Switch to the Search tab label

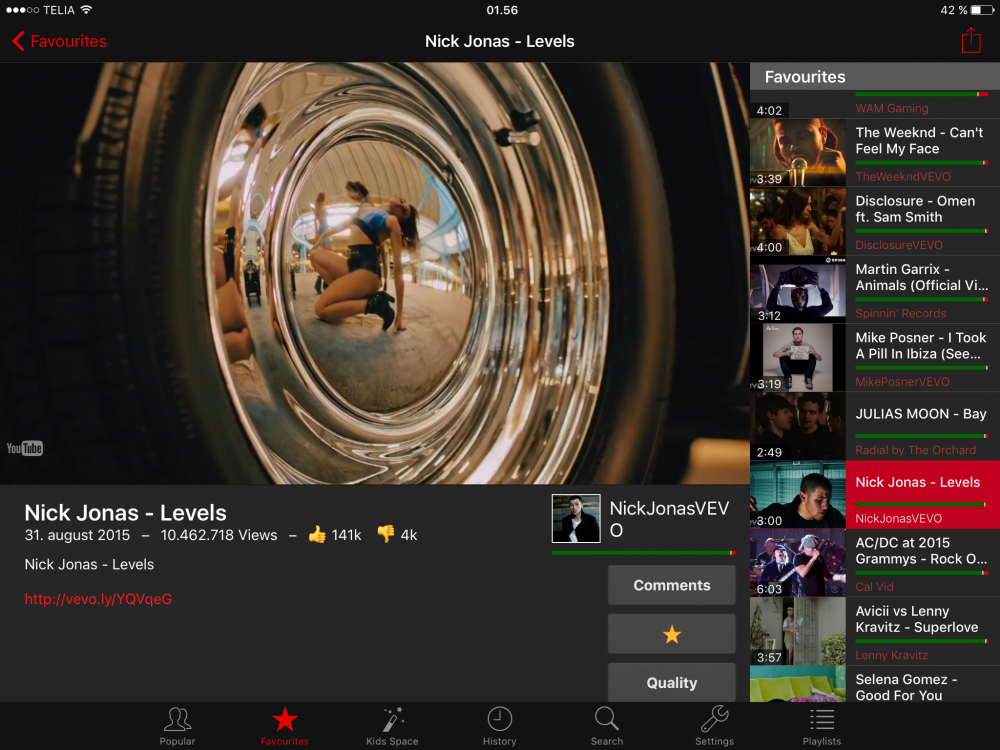tap(607, 741)
